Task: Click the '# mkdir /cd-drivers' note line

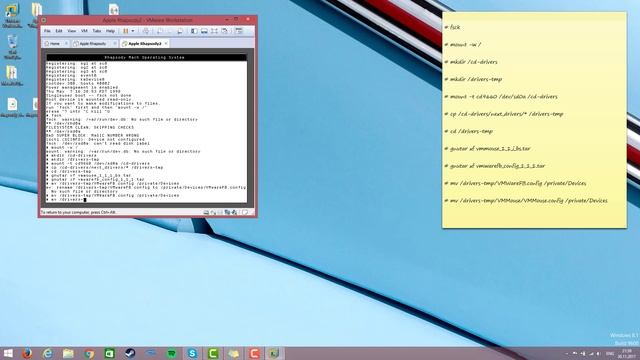Action: 471,62
